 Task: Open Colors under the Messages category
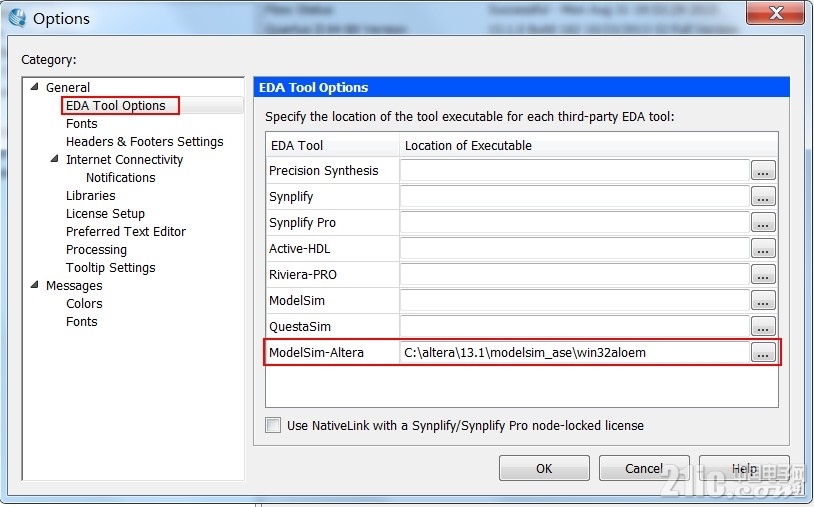(84, 304)
